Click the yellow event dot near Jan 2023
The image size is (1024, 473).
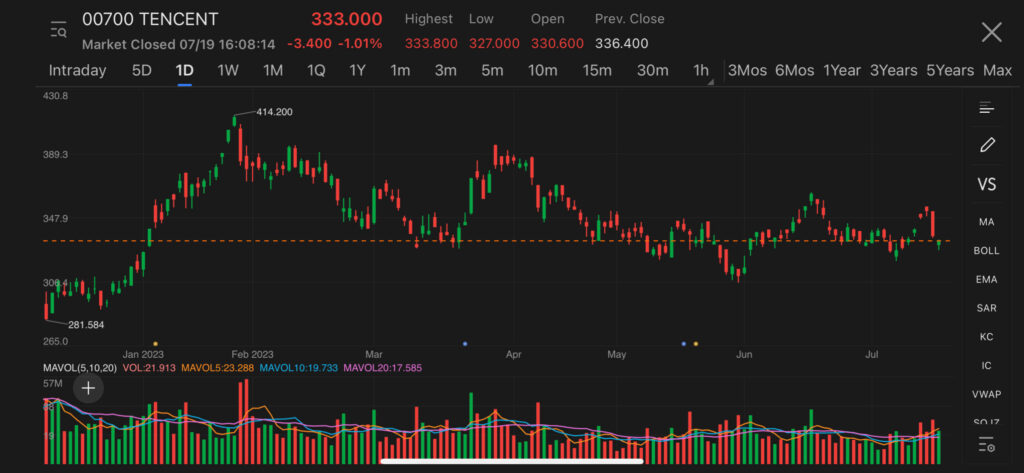coord(155,343)
